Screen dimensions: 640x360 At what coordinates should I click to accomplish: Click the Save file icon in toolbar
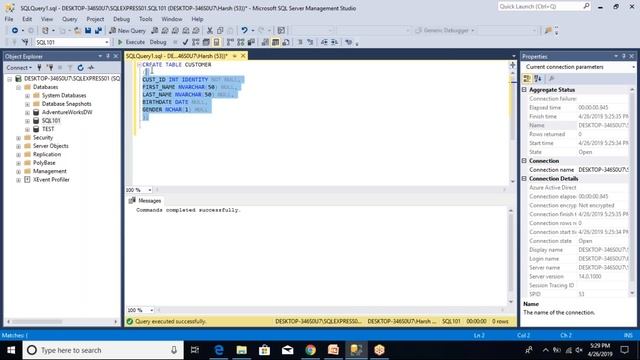[88, 31]
